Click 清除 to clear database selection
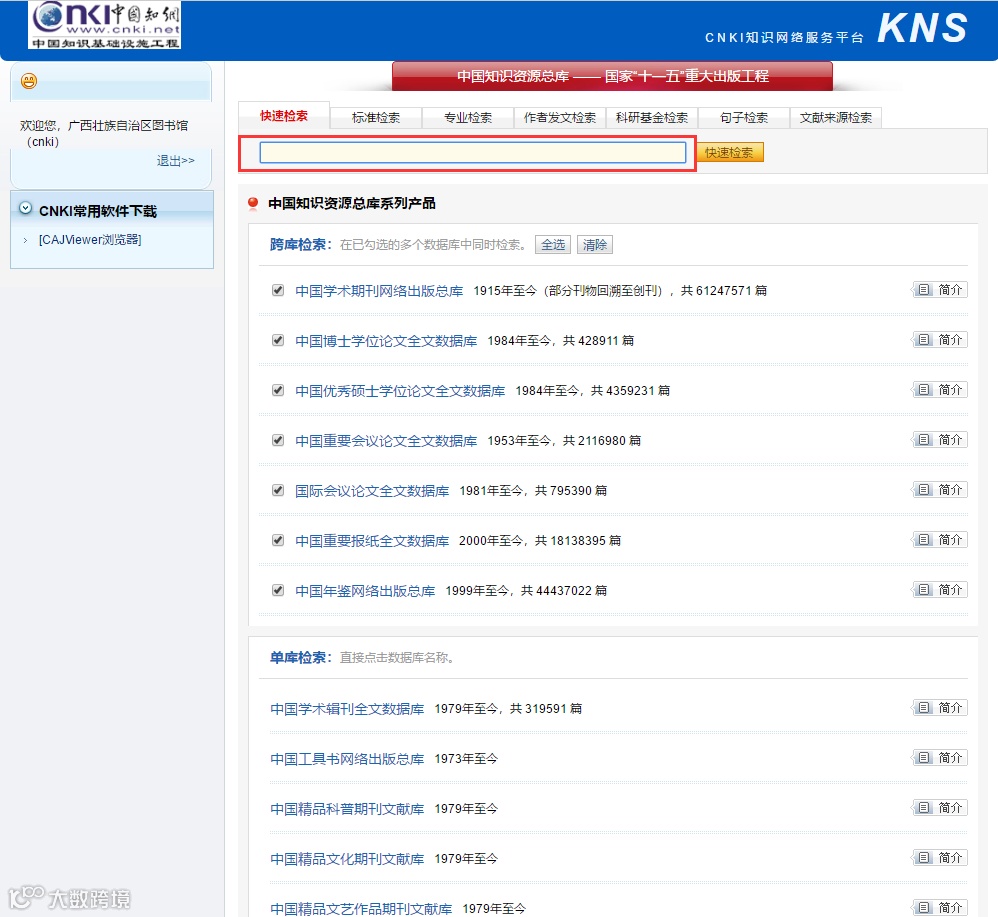This screenshot has height=917, width=998. [x=594, y=245]
